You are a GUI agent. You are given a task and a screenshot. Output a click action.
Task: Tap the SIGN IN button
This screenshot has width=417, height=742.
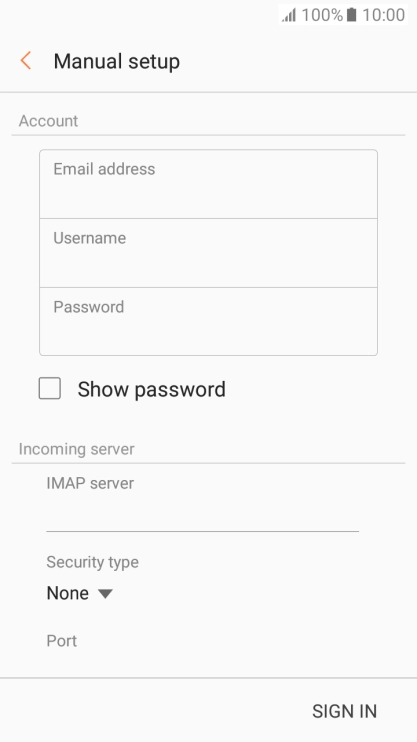(x=345, y=711)
